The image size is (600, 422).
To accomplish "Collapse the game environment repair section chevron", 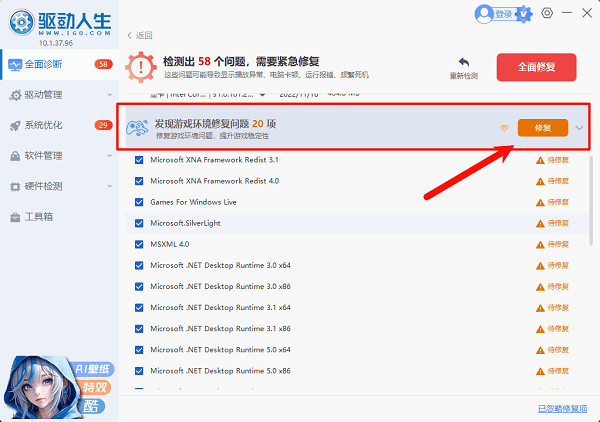I will click(x=580, y=128).
